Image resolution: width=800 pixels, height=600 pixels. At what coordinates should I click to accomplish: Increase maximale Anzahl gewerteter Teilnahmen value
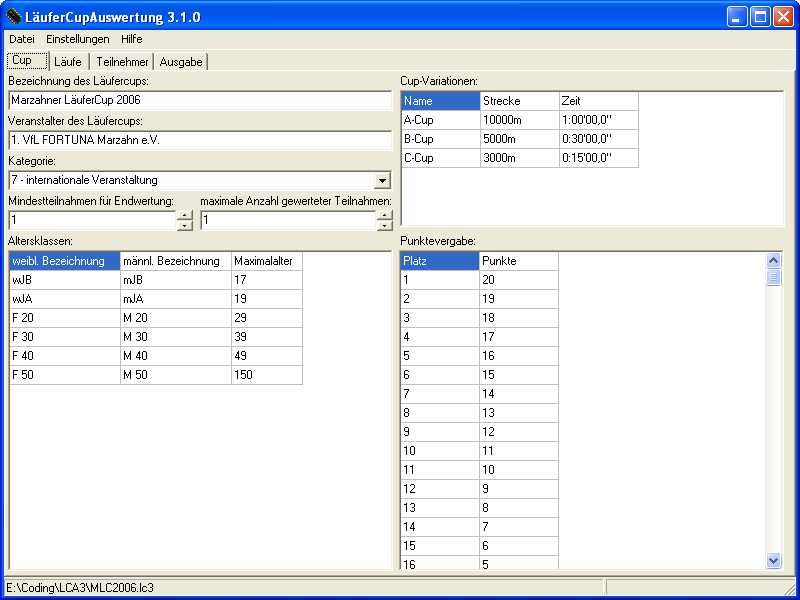(x=385, y=215)
